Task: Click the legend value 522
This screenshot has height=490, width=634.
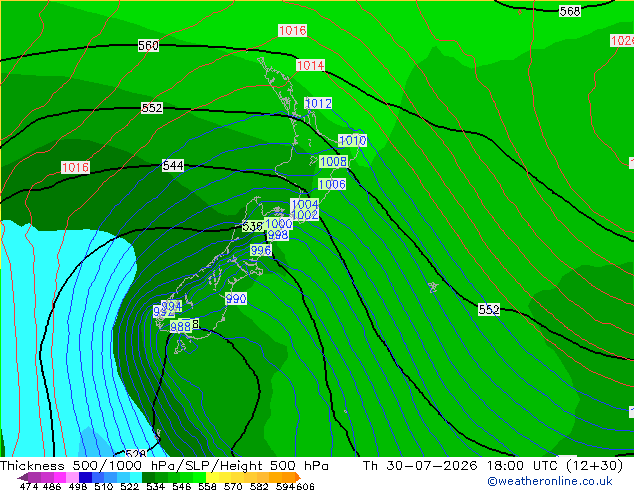Action: (129, 486)
